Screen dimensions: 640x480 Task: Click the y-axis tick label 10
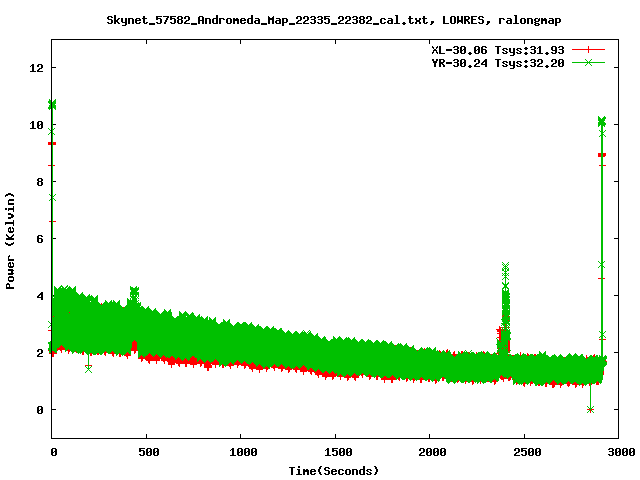click(36, 125)
